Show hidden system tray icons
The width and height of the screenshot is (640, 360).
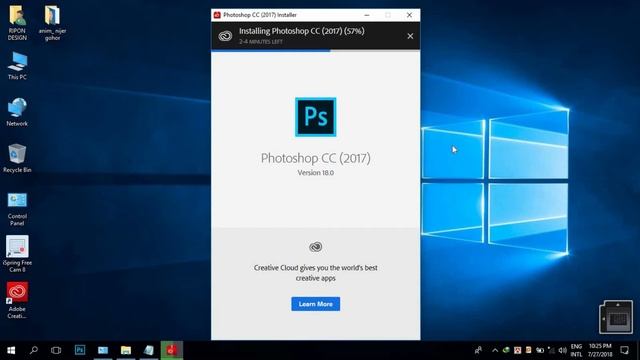(495, 350)
